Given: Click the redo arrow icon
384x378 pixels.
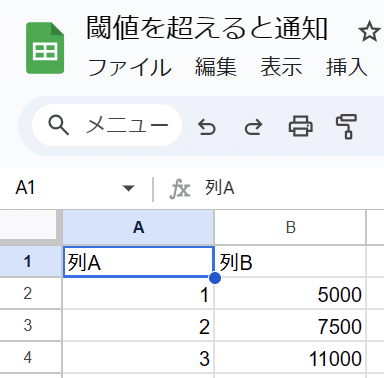Looking at the screenshot, I should (x=253, y=127).
